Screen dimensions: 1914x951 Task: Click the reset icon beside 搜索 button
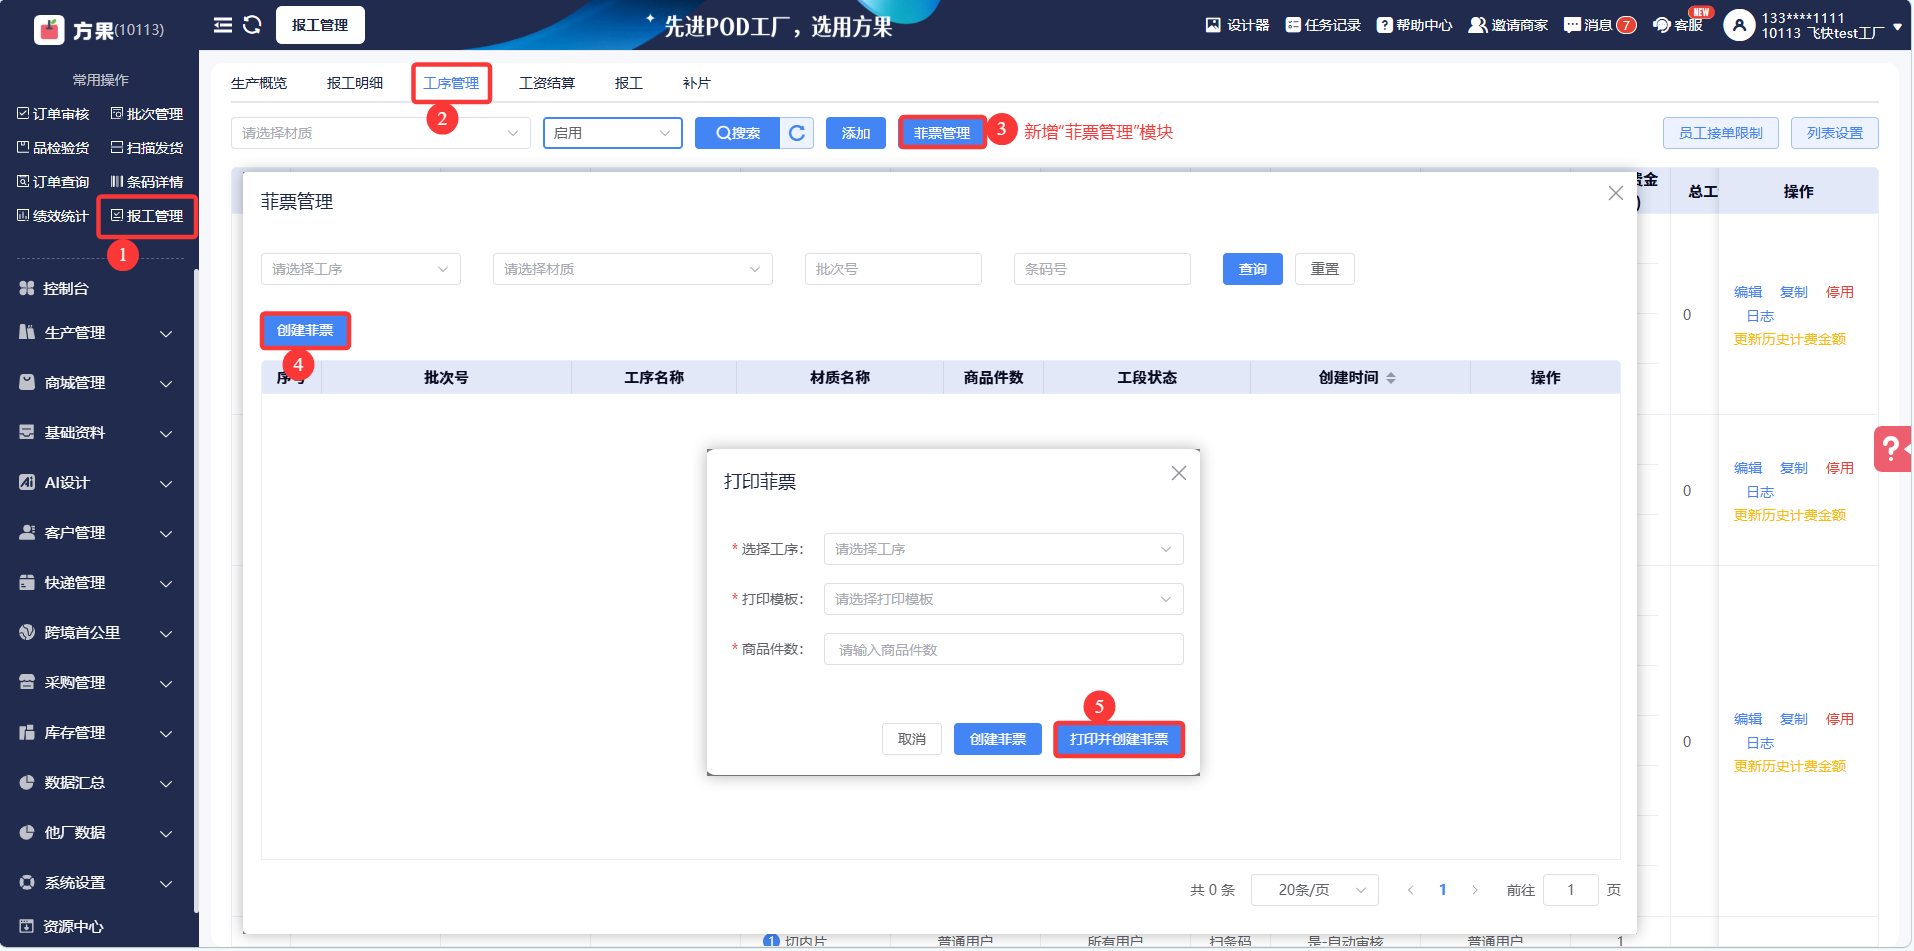click(x=797, y=133)
